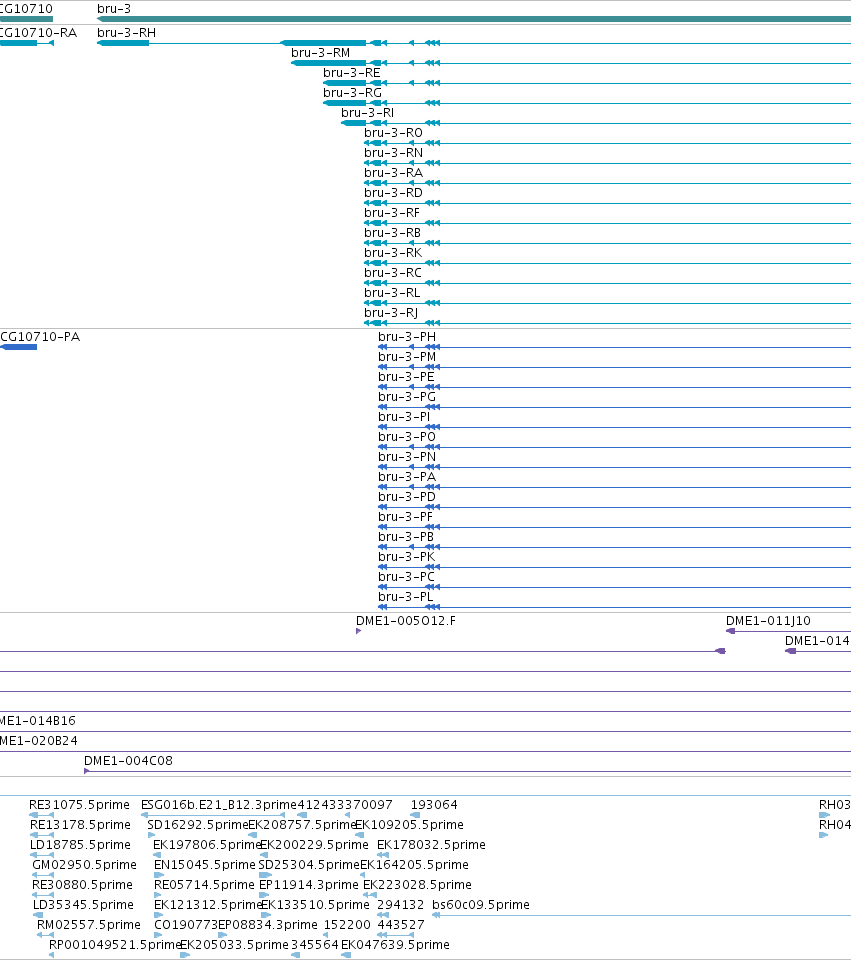The width and height of the screenshot is (851, 960).
Task: Click protein label bru-3-PL
Action: tap(405, 597)
